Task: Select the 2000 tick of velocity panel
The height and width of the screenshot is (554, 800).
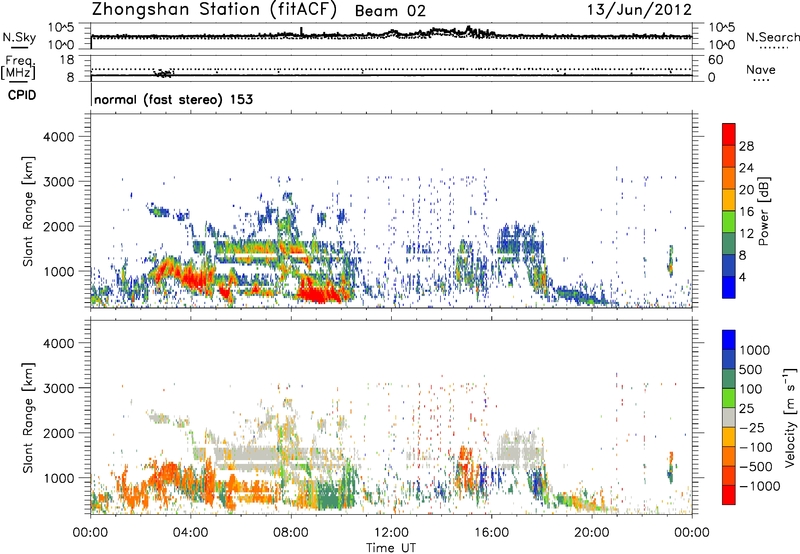Action: pyautogui.click(x=59, y=433)
